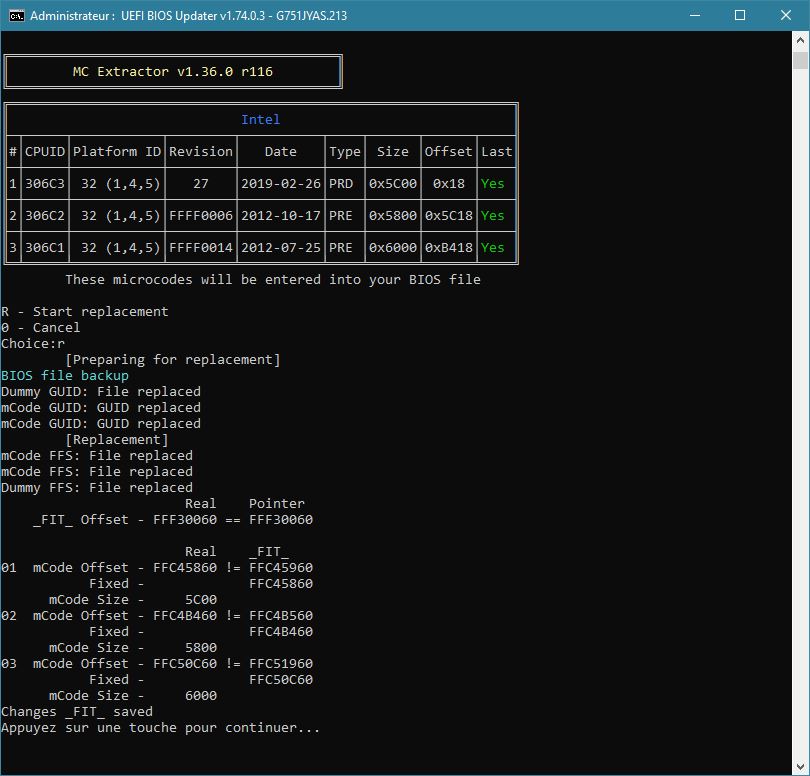This screenshot has height=776, width=810.
Task: Click the 'Type' column header
Action: 345,151
